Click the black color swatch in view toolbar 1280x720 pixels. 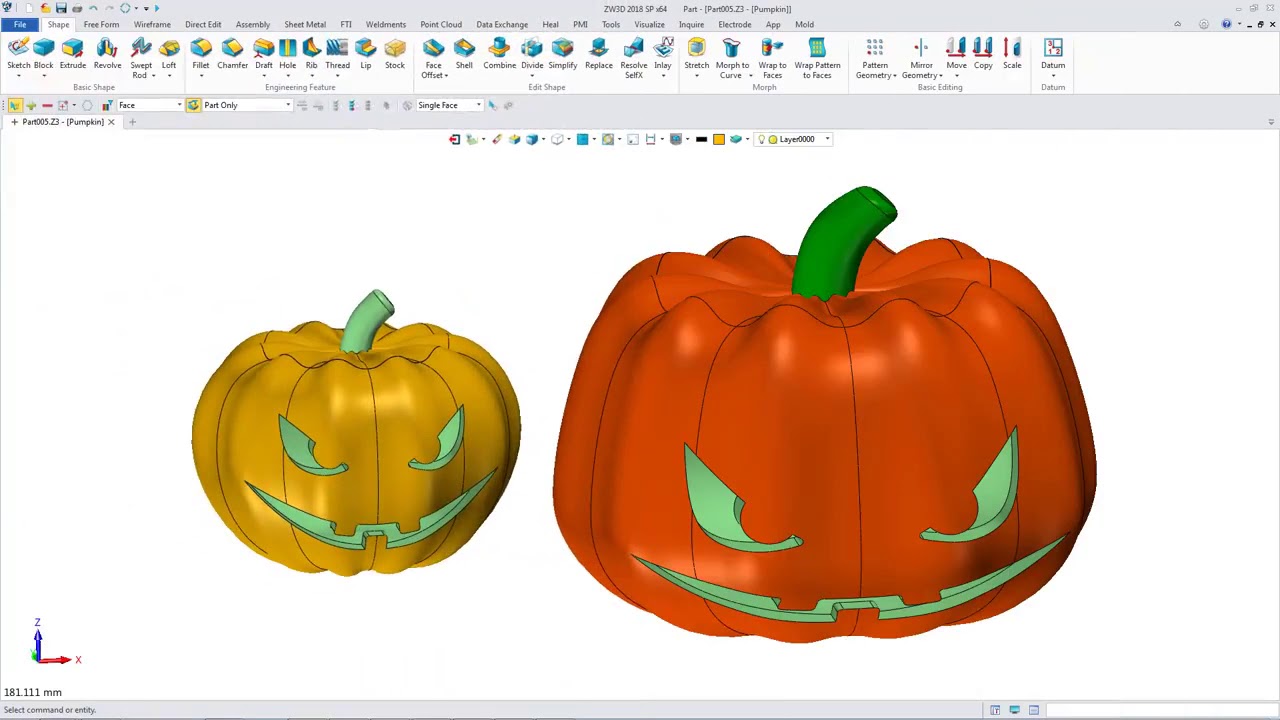point(701,139)
